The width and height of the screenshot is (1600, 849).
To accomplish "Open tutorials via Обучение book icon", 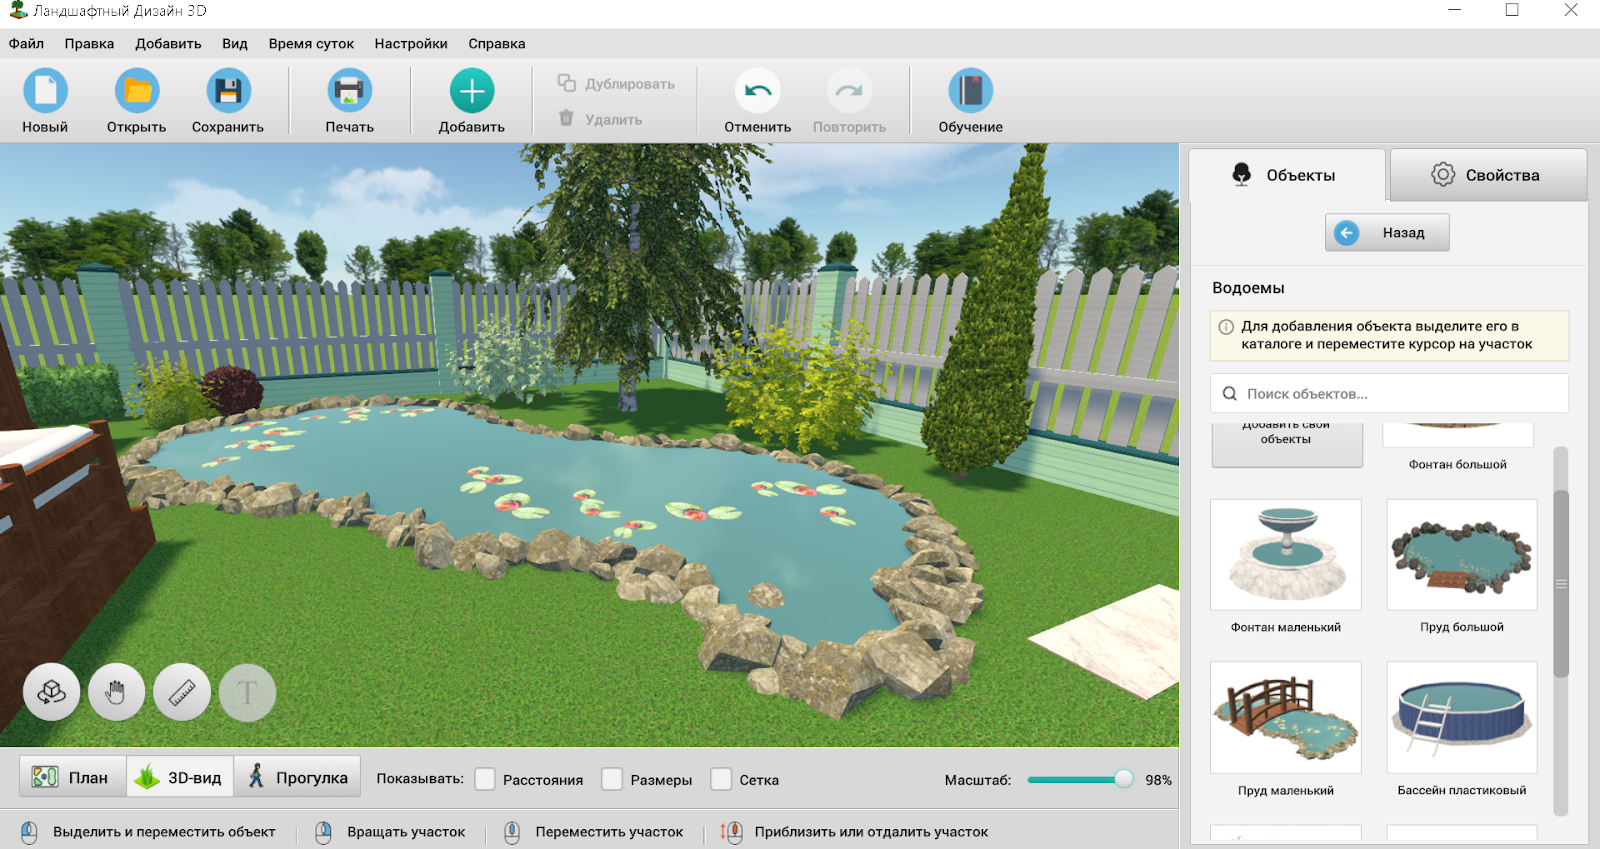I will click(970, 91).
